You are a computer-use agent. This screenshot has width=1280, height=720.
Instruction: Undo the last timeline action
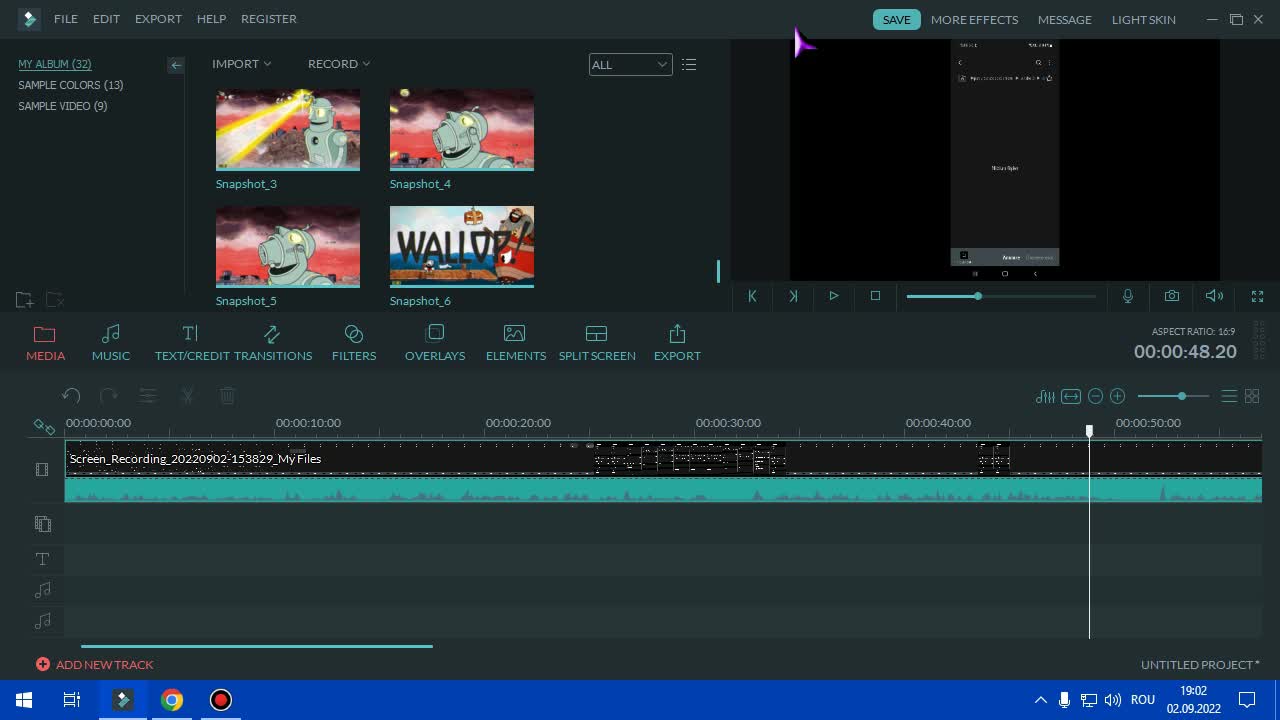[71, 396]
